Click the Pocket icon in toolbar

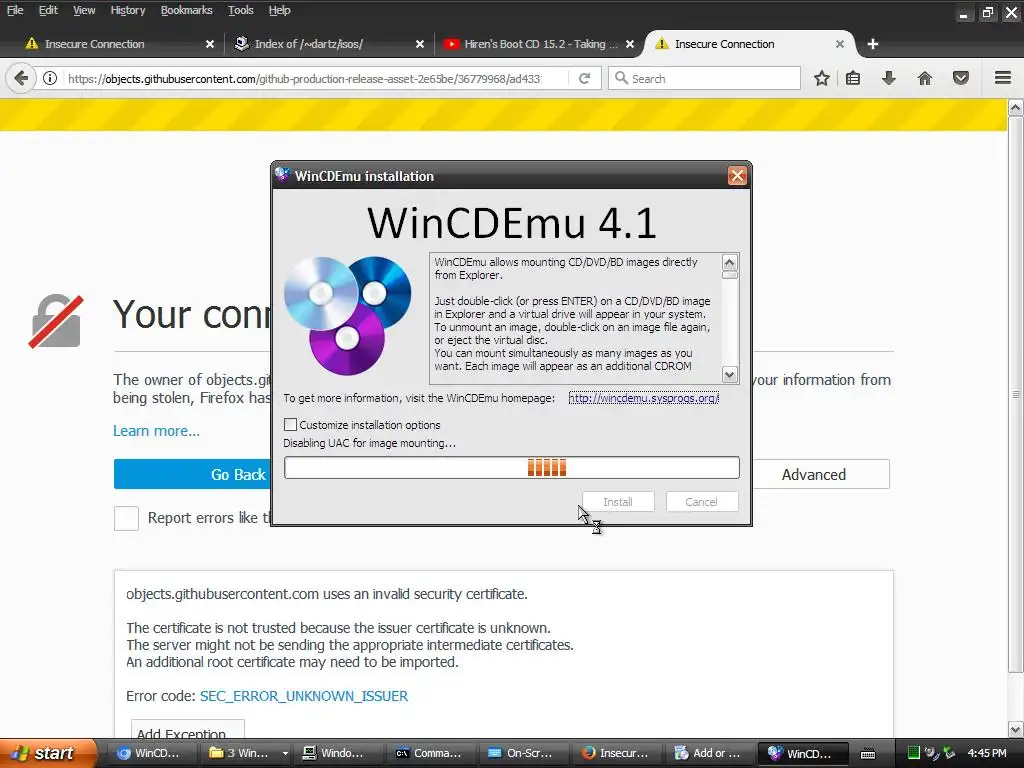(x=961, y=78)
